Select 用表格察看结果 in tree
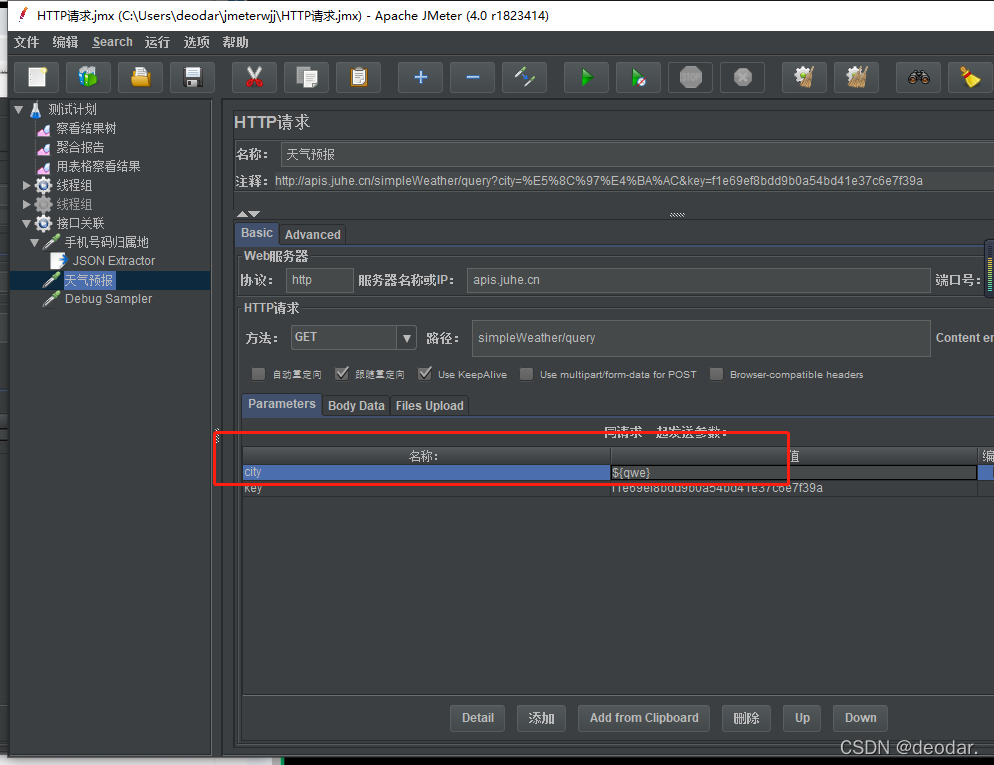994x765 pixels. point(98,167)
